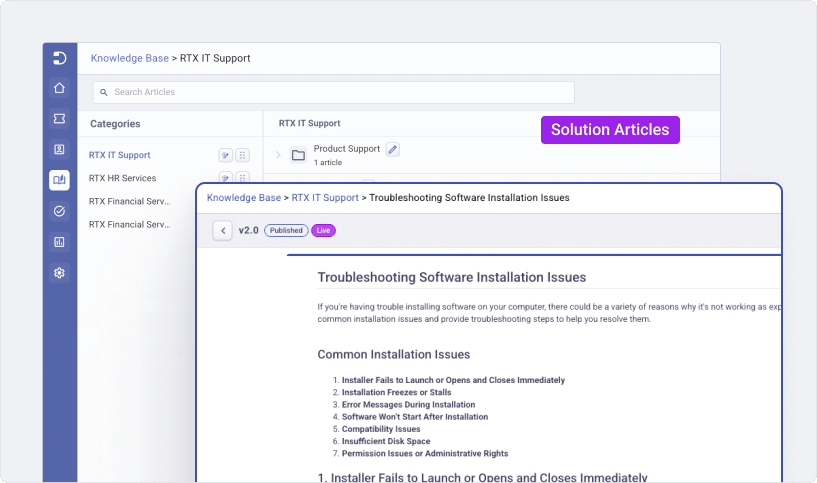Click the Search Articles field

tap(333, 92)
